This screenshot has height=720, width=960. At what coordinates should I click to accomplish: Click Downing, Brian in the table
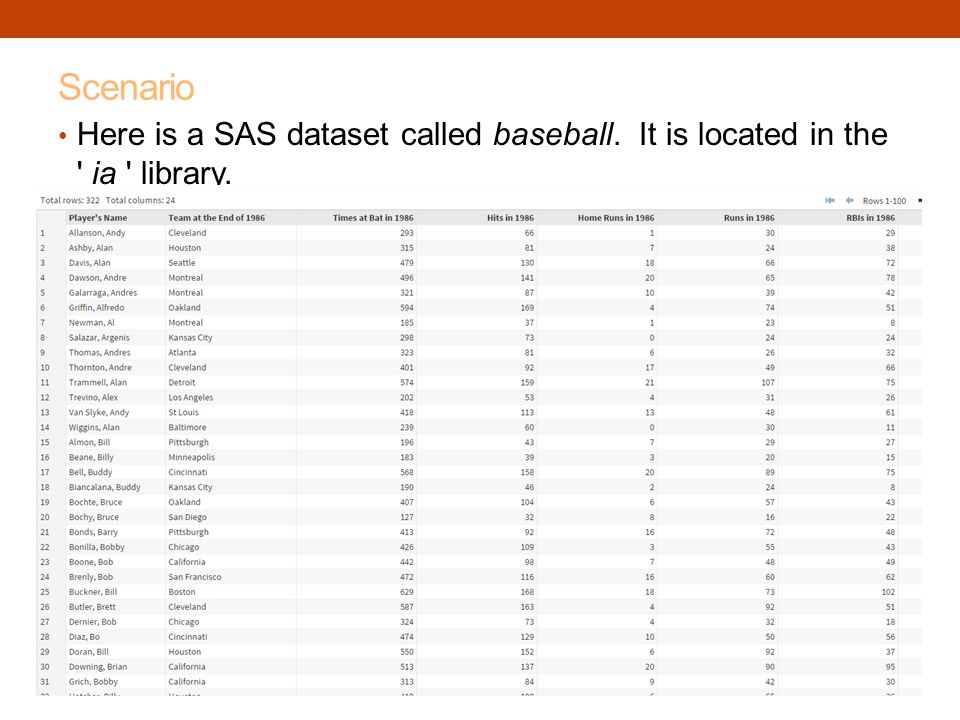tap(98, 667)
